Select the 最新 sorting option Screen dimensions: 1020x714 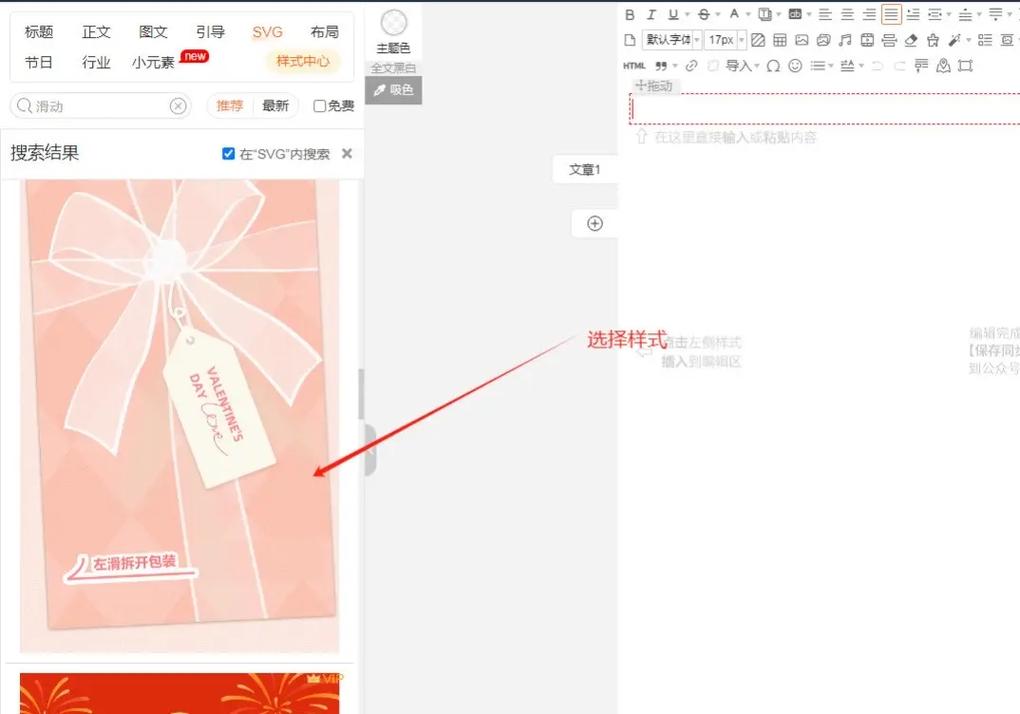tap(276, 105)
